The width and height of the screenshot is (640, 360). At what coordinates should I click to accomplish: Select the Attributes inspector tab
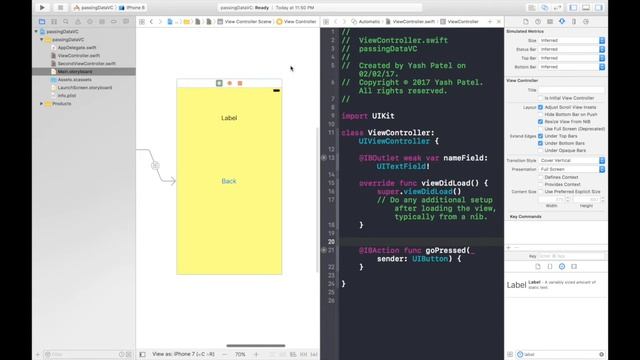(562, 22)
